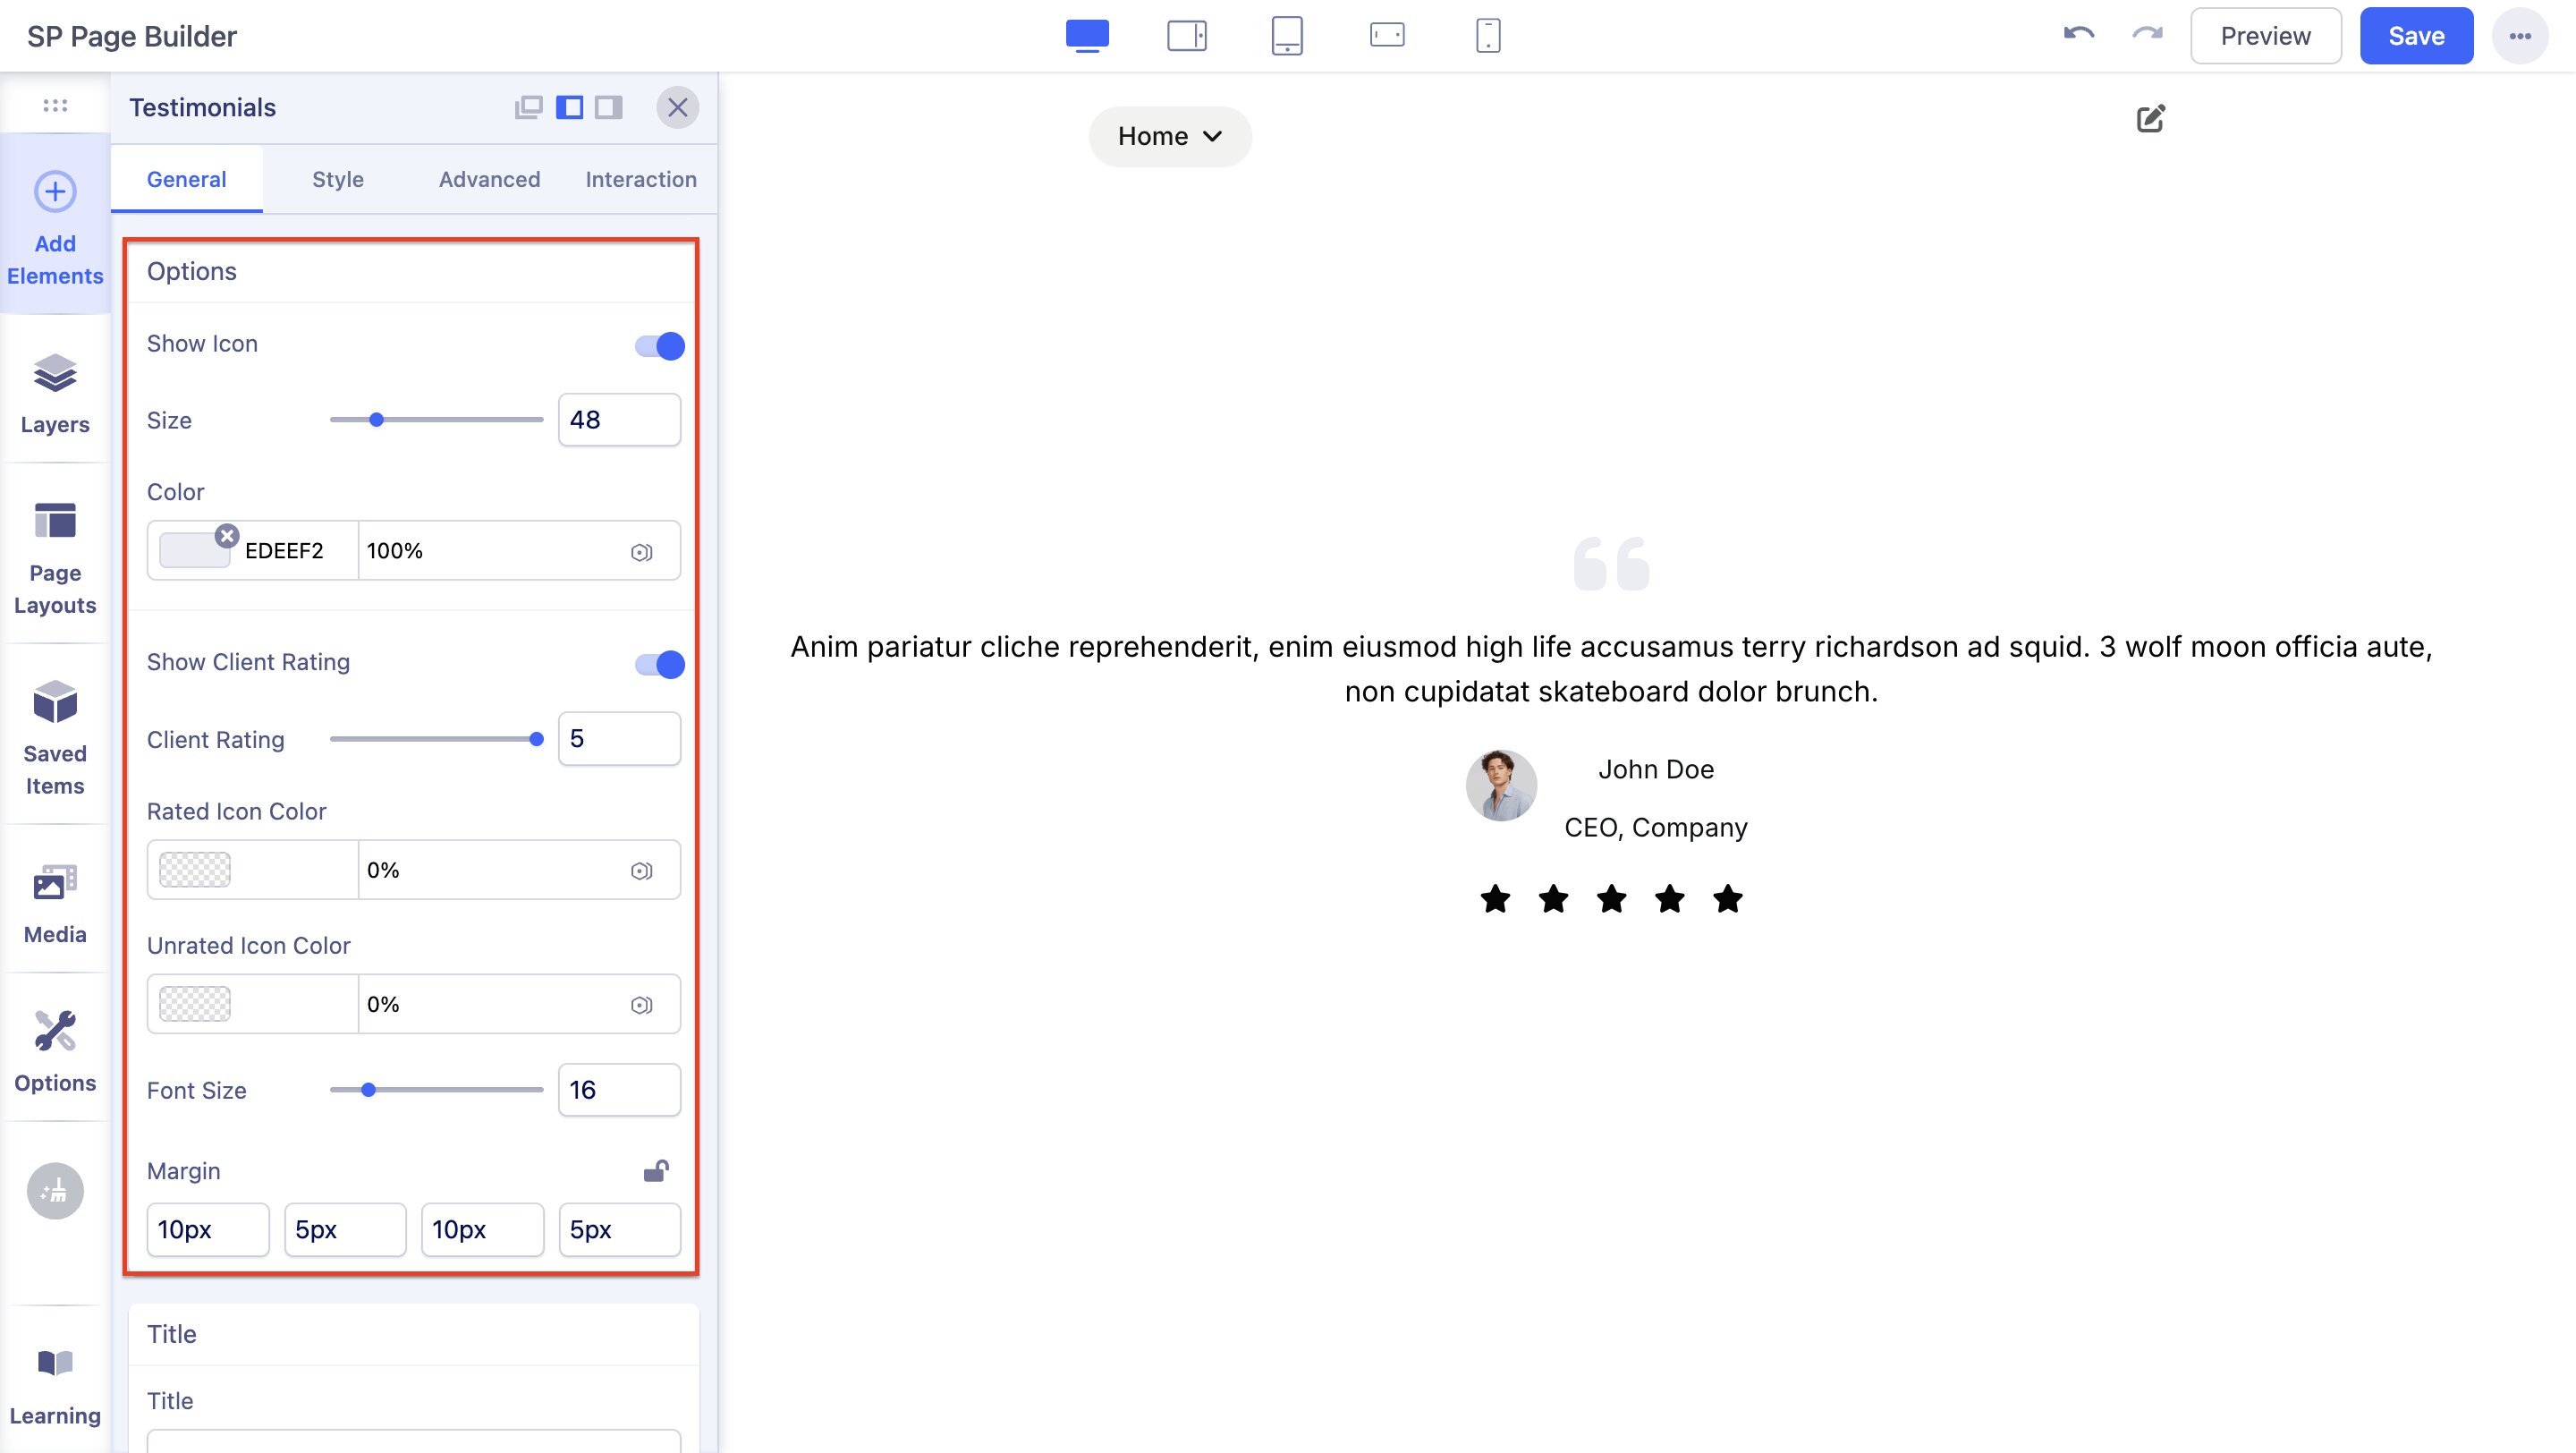Switch to mobile phone device view
Screen dimensions: 2576x1453
[x=1487, y=36]
